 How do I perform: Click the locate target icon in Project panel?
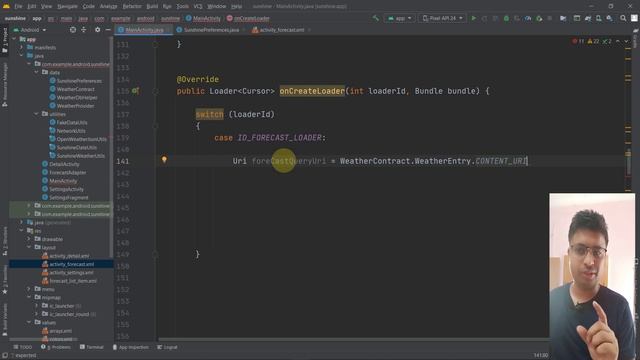[x=73, y=30]
